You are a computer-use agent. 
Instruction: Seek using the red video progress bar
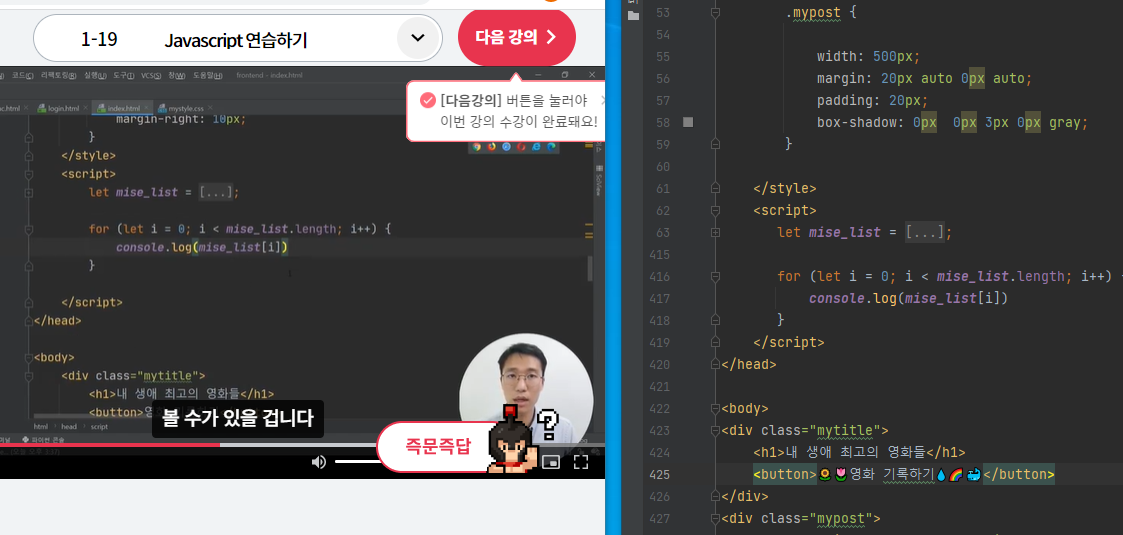pyautogui.click(x=110, y=445)
